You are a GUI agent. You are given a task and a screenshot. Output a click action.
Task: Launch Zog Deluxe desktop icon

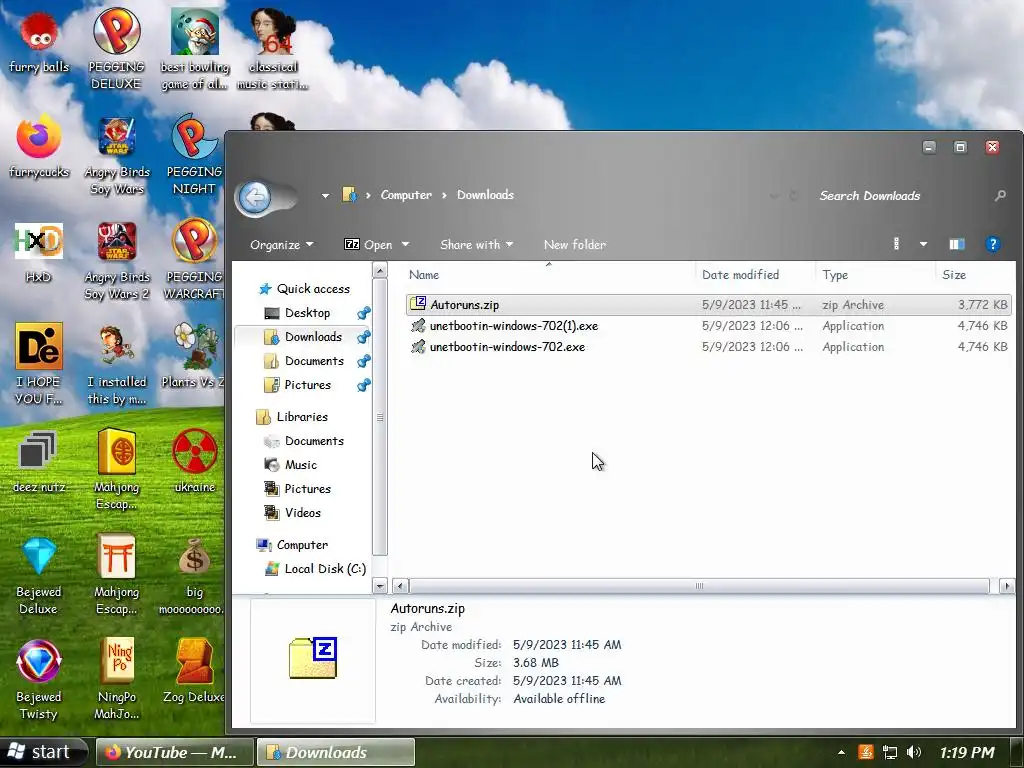point(194,671)
